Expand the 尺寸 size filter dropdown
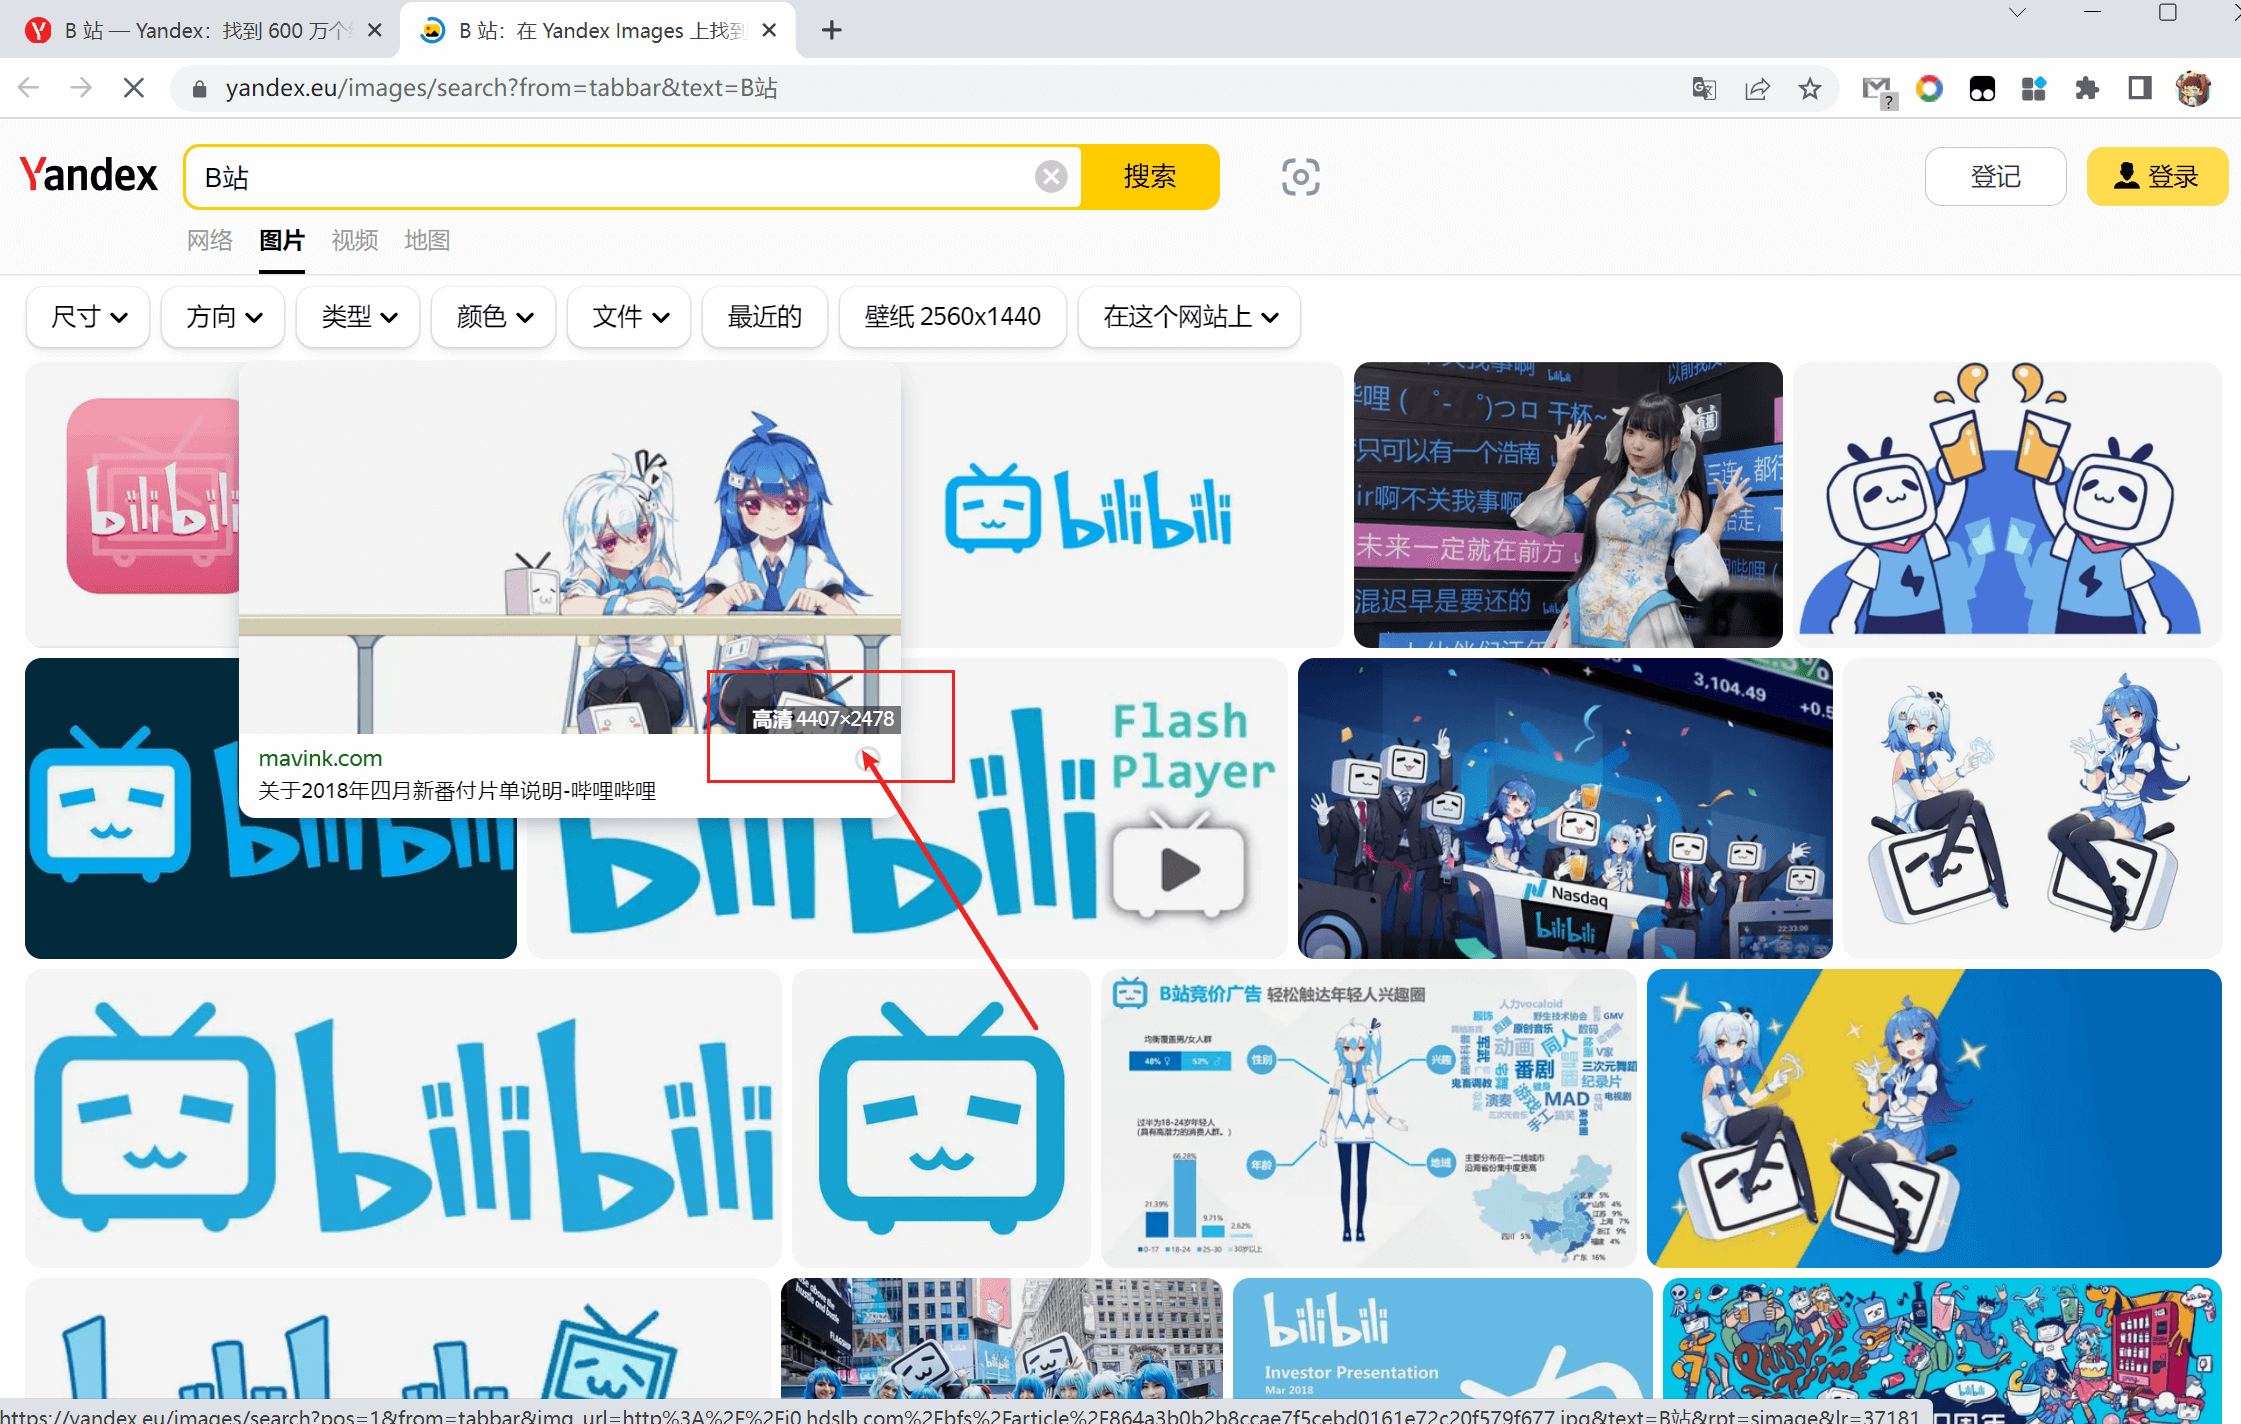Screen dimensions: 2241x1424 pyautogui.click(x=87, y=316)
